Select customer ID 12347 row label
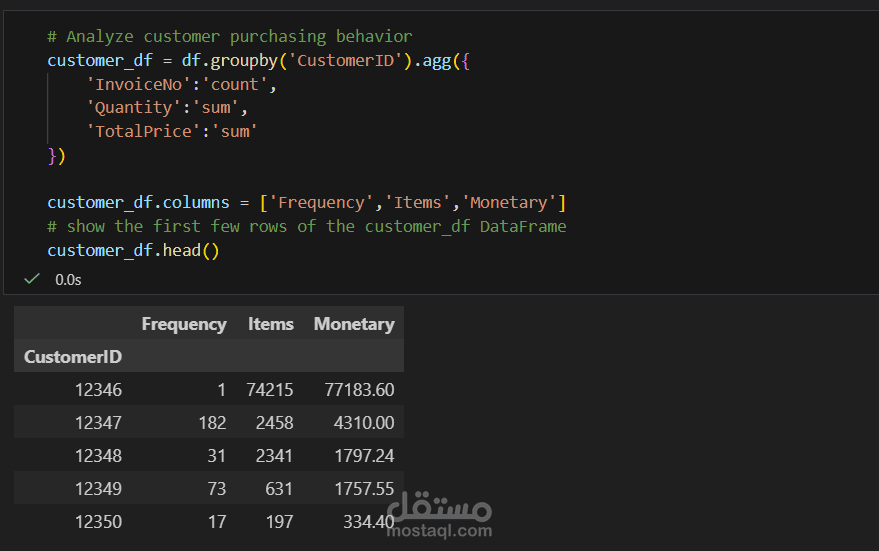 point(98,423)
